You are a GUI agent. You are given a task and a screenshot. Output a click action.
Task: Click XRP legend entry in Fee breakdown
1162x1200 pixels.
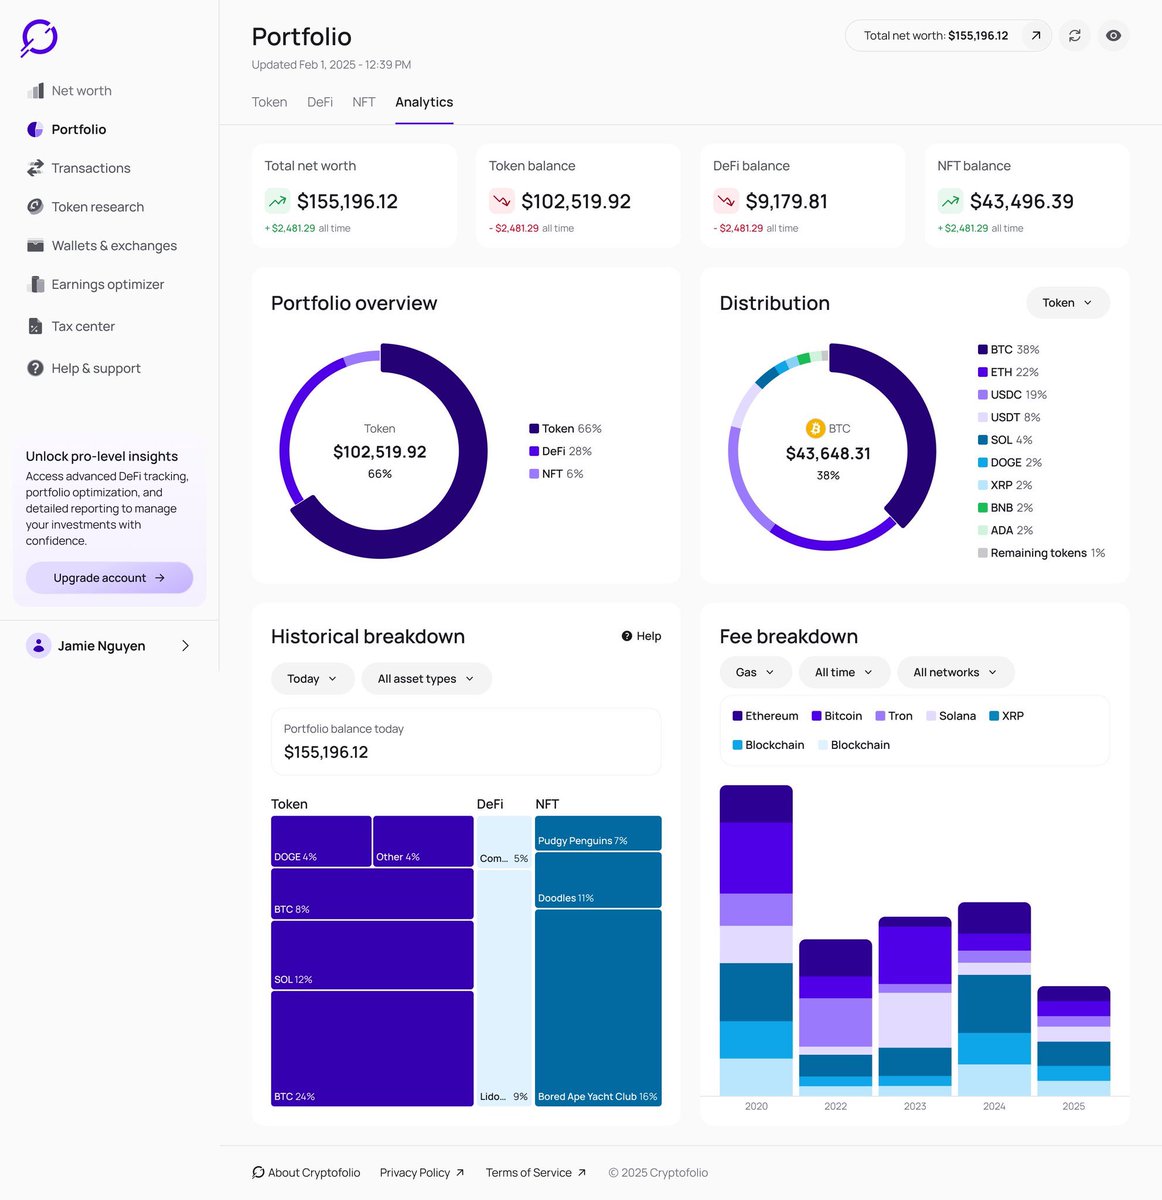click(x=1006, y=716)
